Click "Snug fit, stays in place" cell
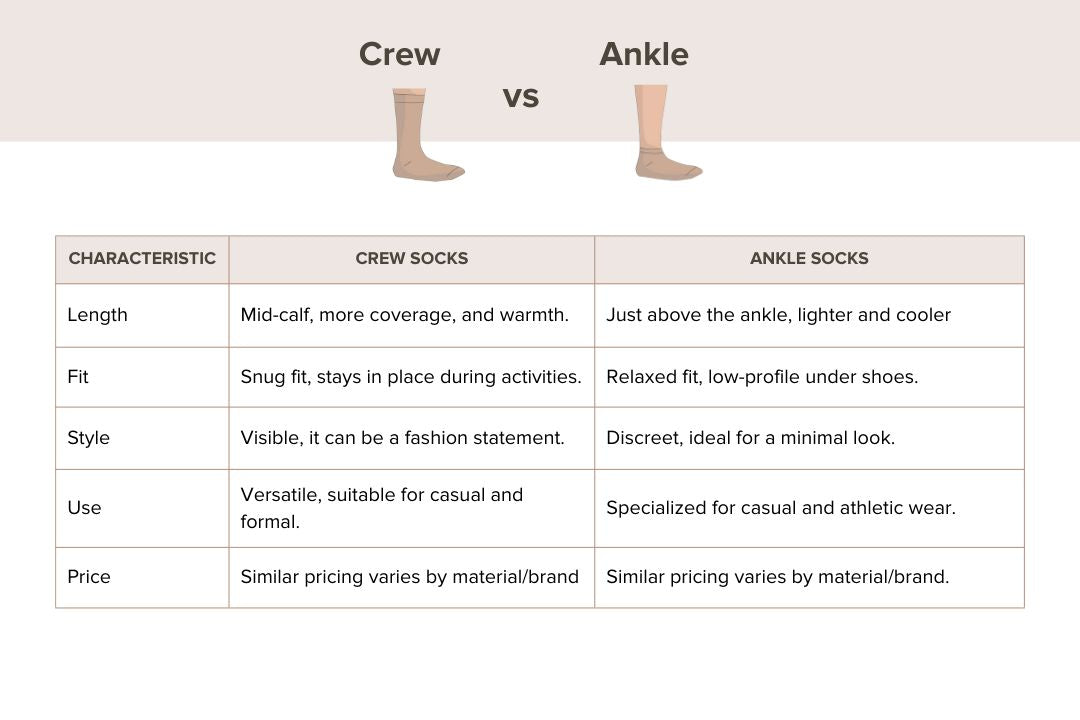This screenshot has width=1080, height=720. click(x=410, y=377)
